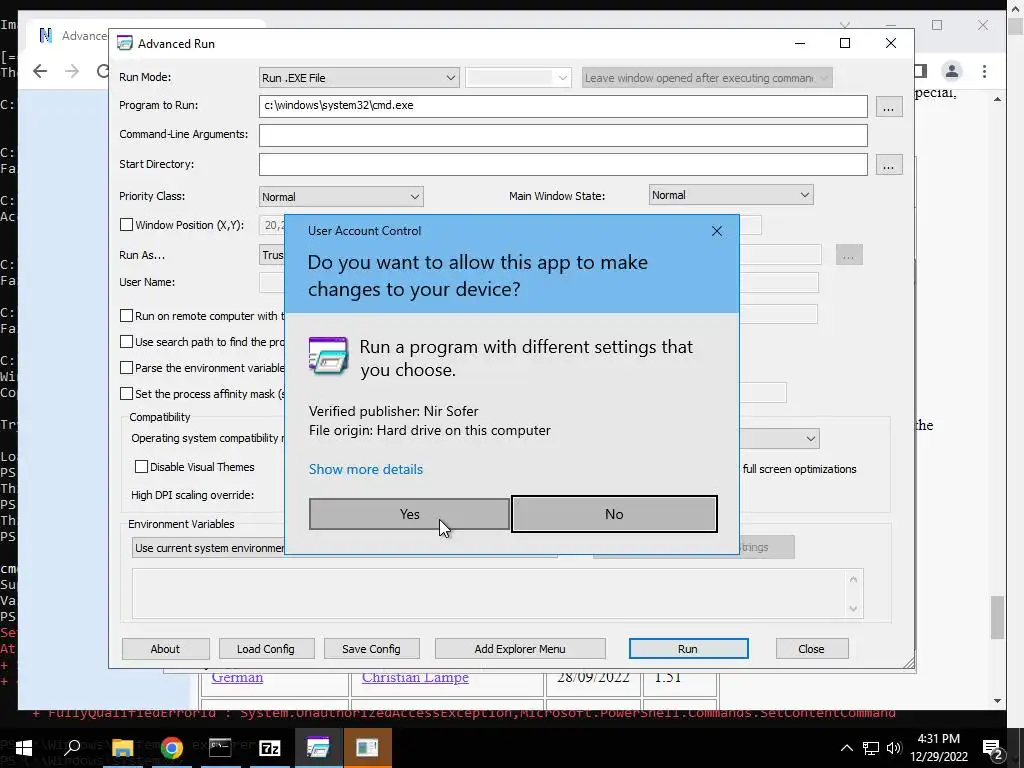The height and width of the screenshot is (768, 1024).
Task: Click the Command-Line Arguments field
Action: [563, 135]
